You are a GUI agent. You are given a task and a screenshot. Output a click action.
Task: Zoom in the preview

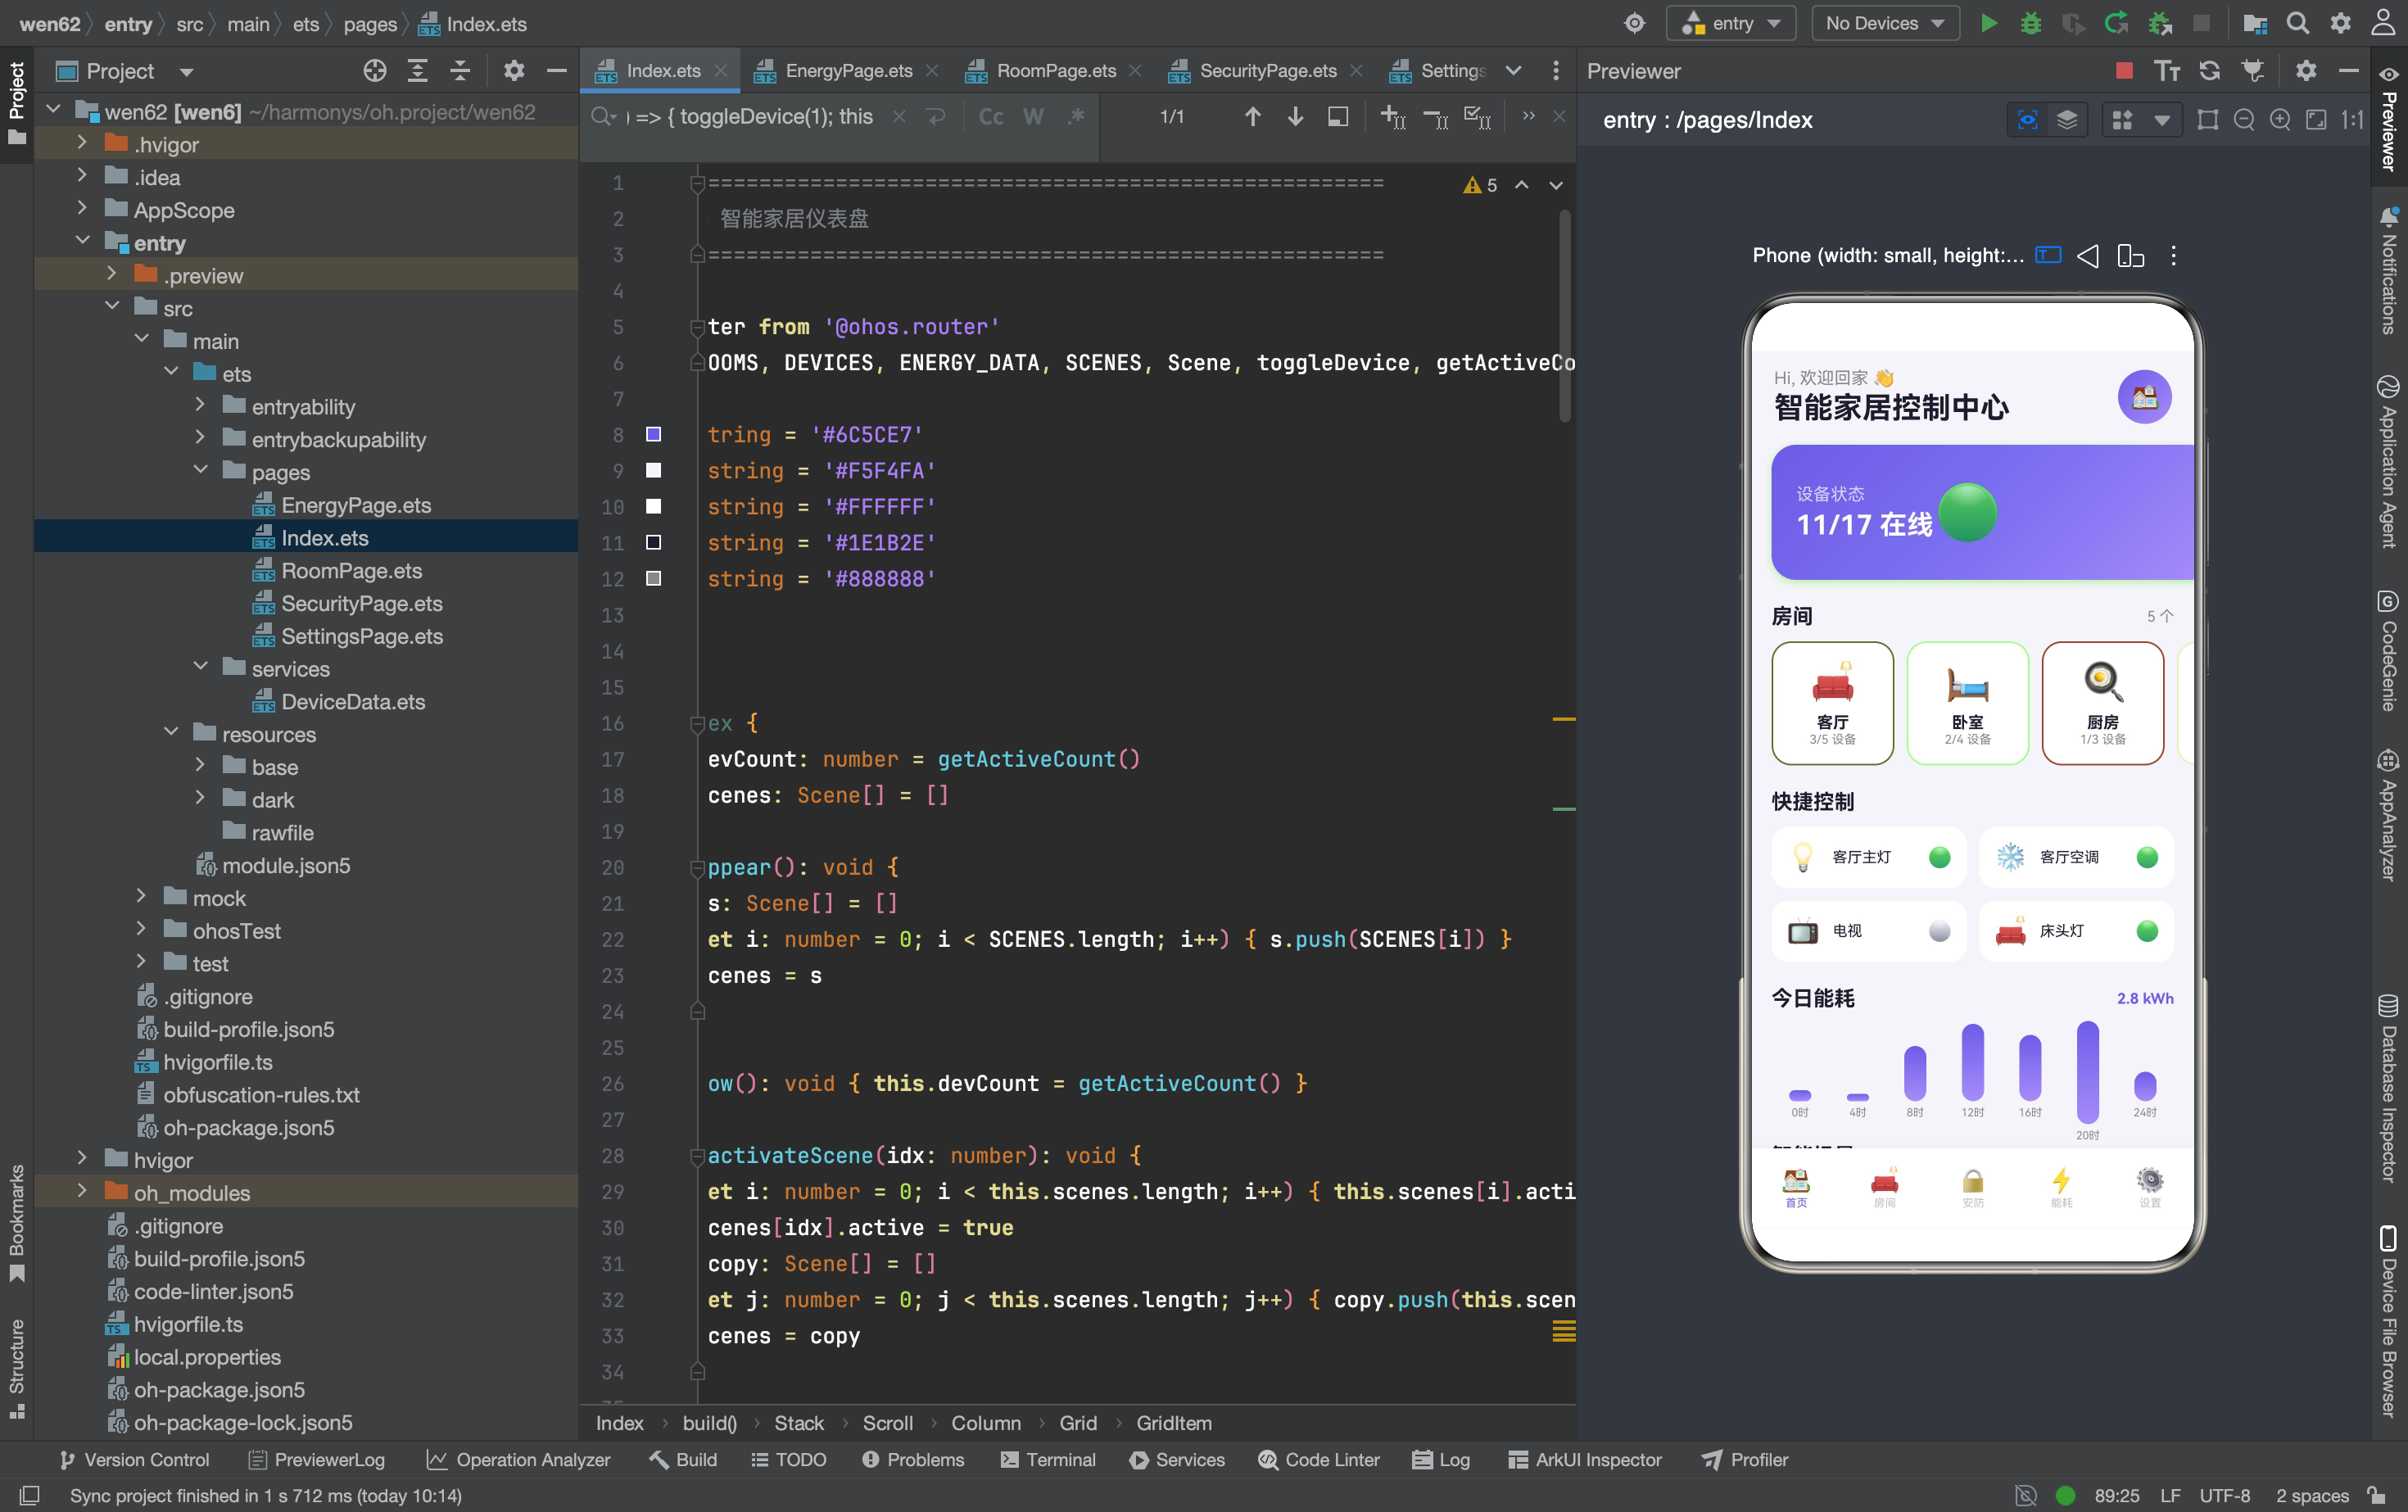point(2280,120)
